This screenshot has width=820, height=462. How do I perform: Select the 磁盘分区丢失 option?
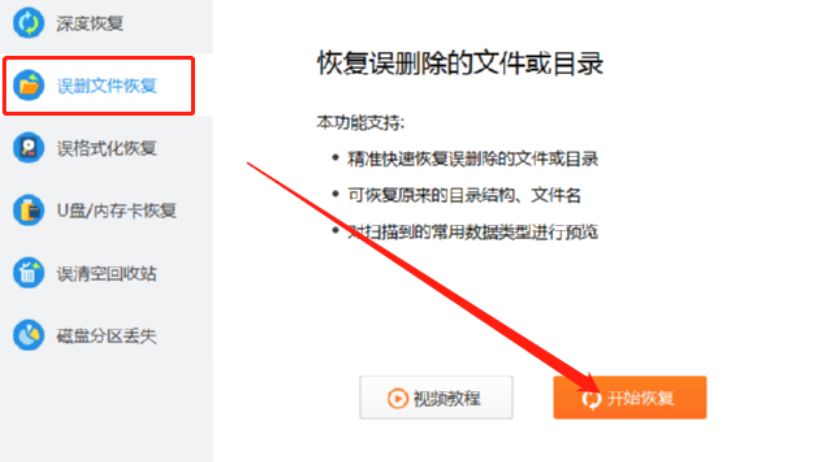(x=106, y=335)
